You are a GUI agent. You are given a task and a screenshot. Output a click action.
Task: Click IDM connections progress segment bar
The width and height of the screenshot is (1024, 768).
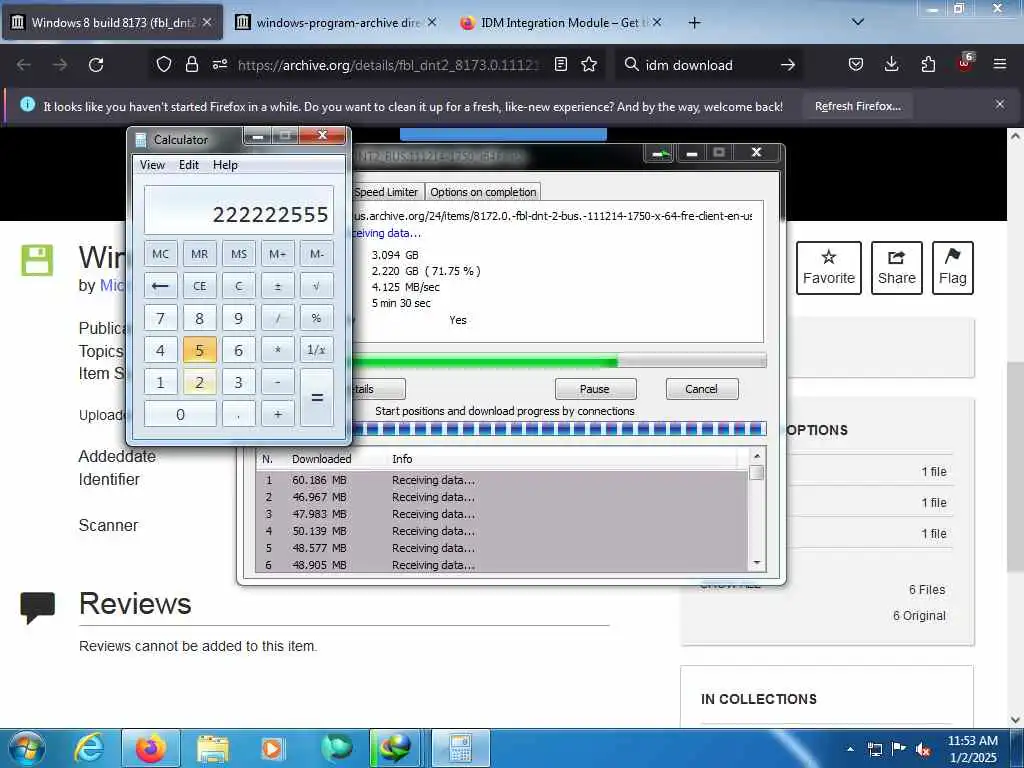(x=559, y=428)
